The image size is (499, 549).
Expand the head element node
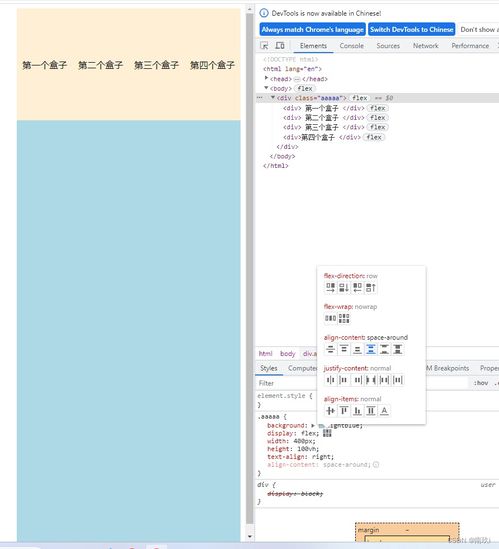(266, 78)
